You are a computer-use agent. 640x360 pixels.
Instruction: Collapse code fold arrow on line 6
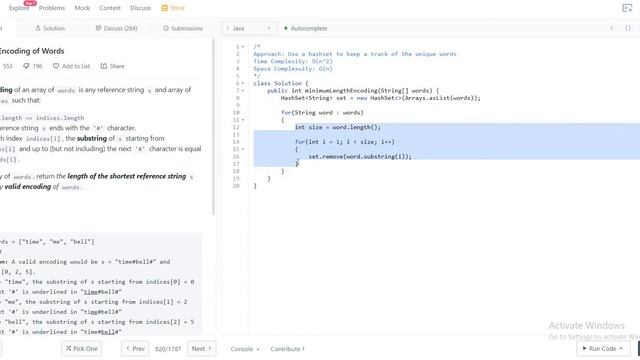pyautogui.click(x=243, y=83)
